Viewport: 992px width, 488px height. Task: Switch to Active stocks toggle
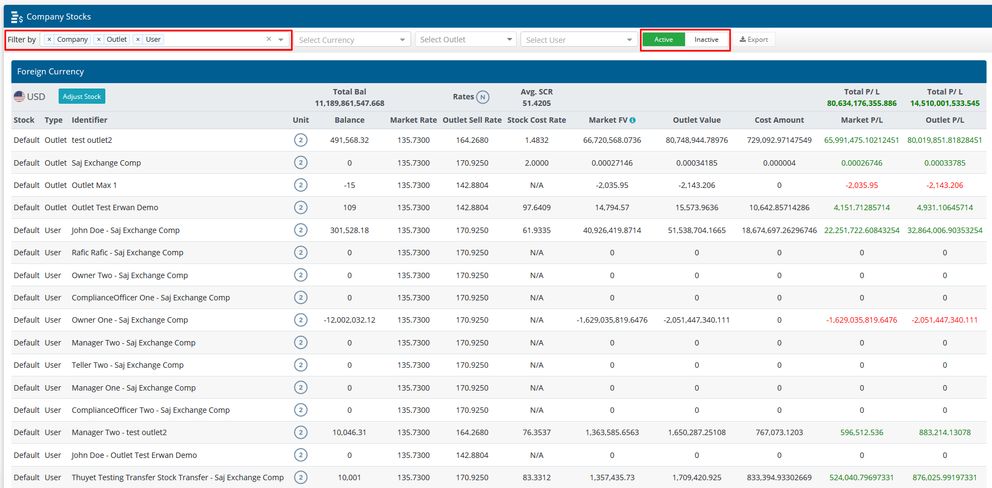tap(664, 39)
